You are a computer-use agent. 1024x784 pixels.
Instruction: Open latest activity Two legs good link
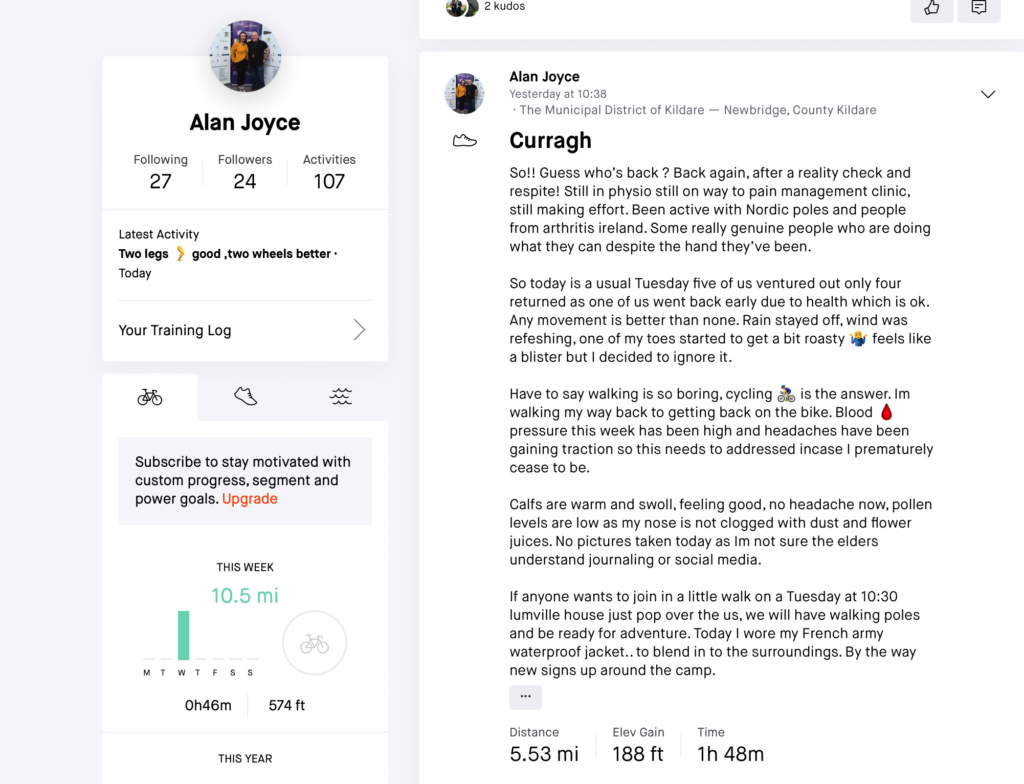coord(225,253)
